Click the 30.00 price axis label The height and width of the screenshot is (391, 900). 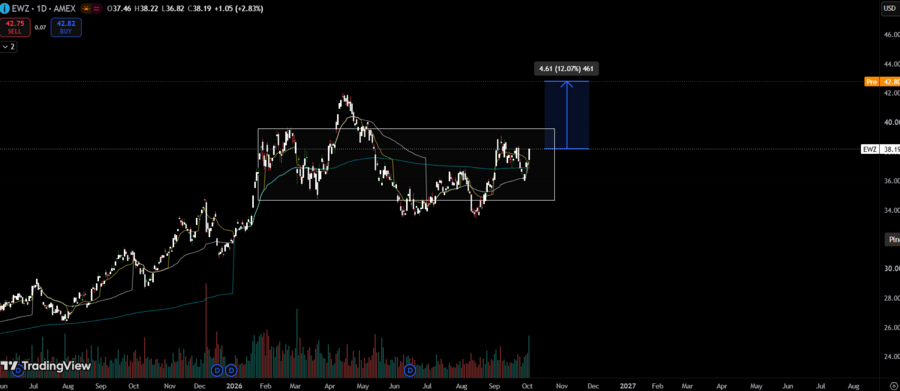tap(891, 269)
